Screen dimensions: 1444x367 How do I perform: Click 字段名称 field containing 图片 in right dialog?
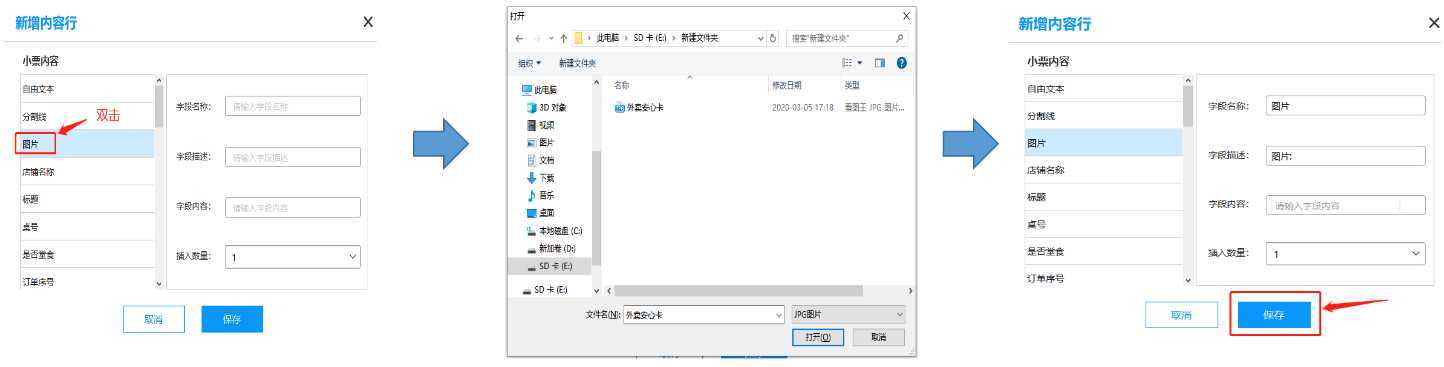1345,106
